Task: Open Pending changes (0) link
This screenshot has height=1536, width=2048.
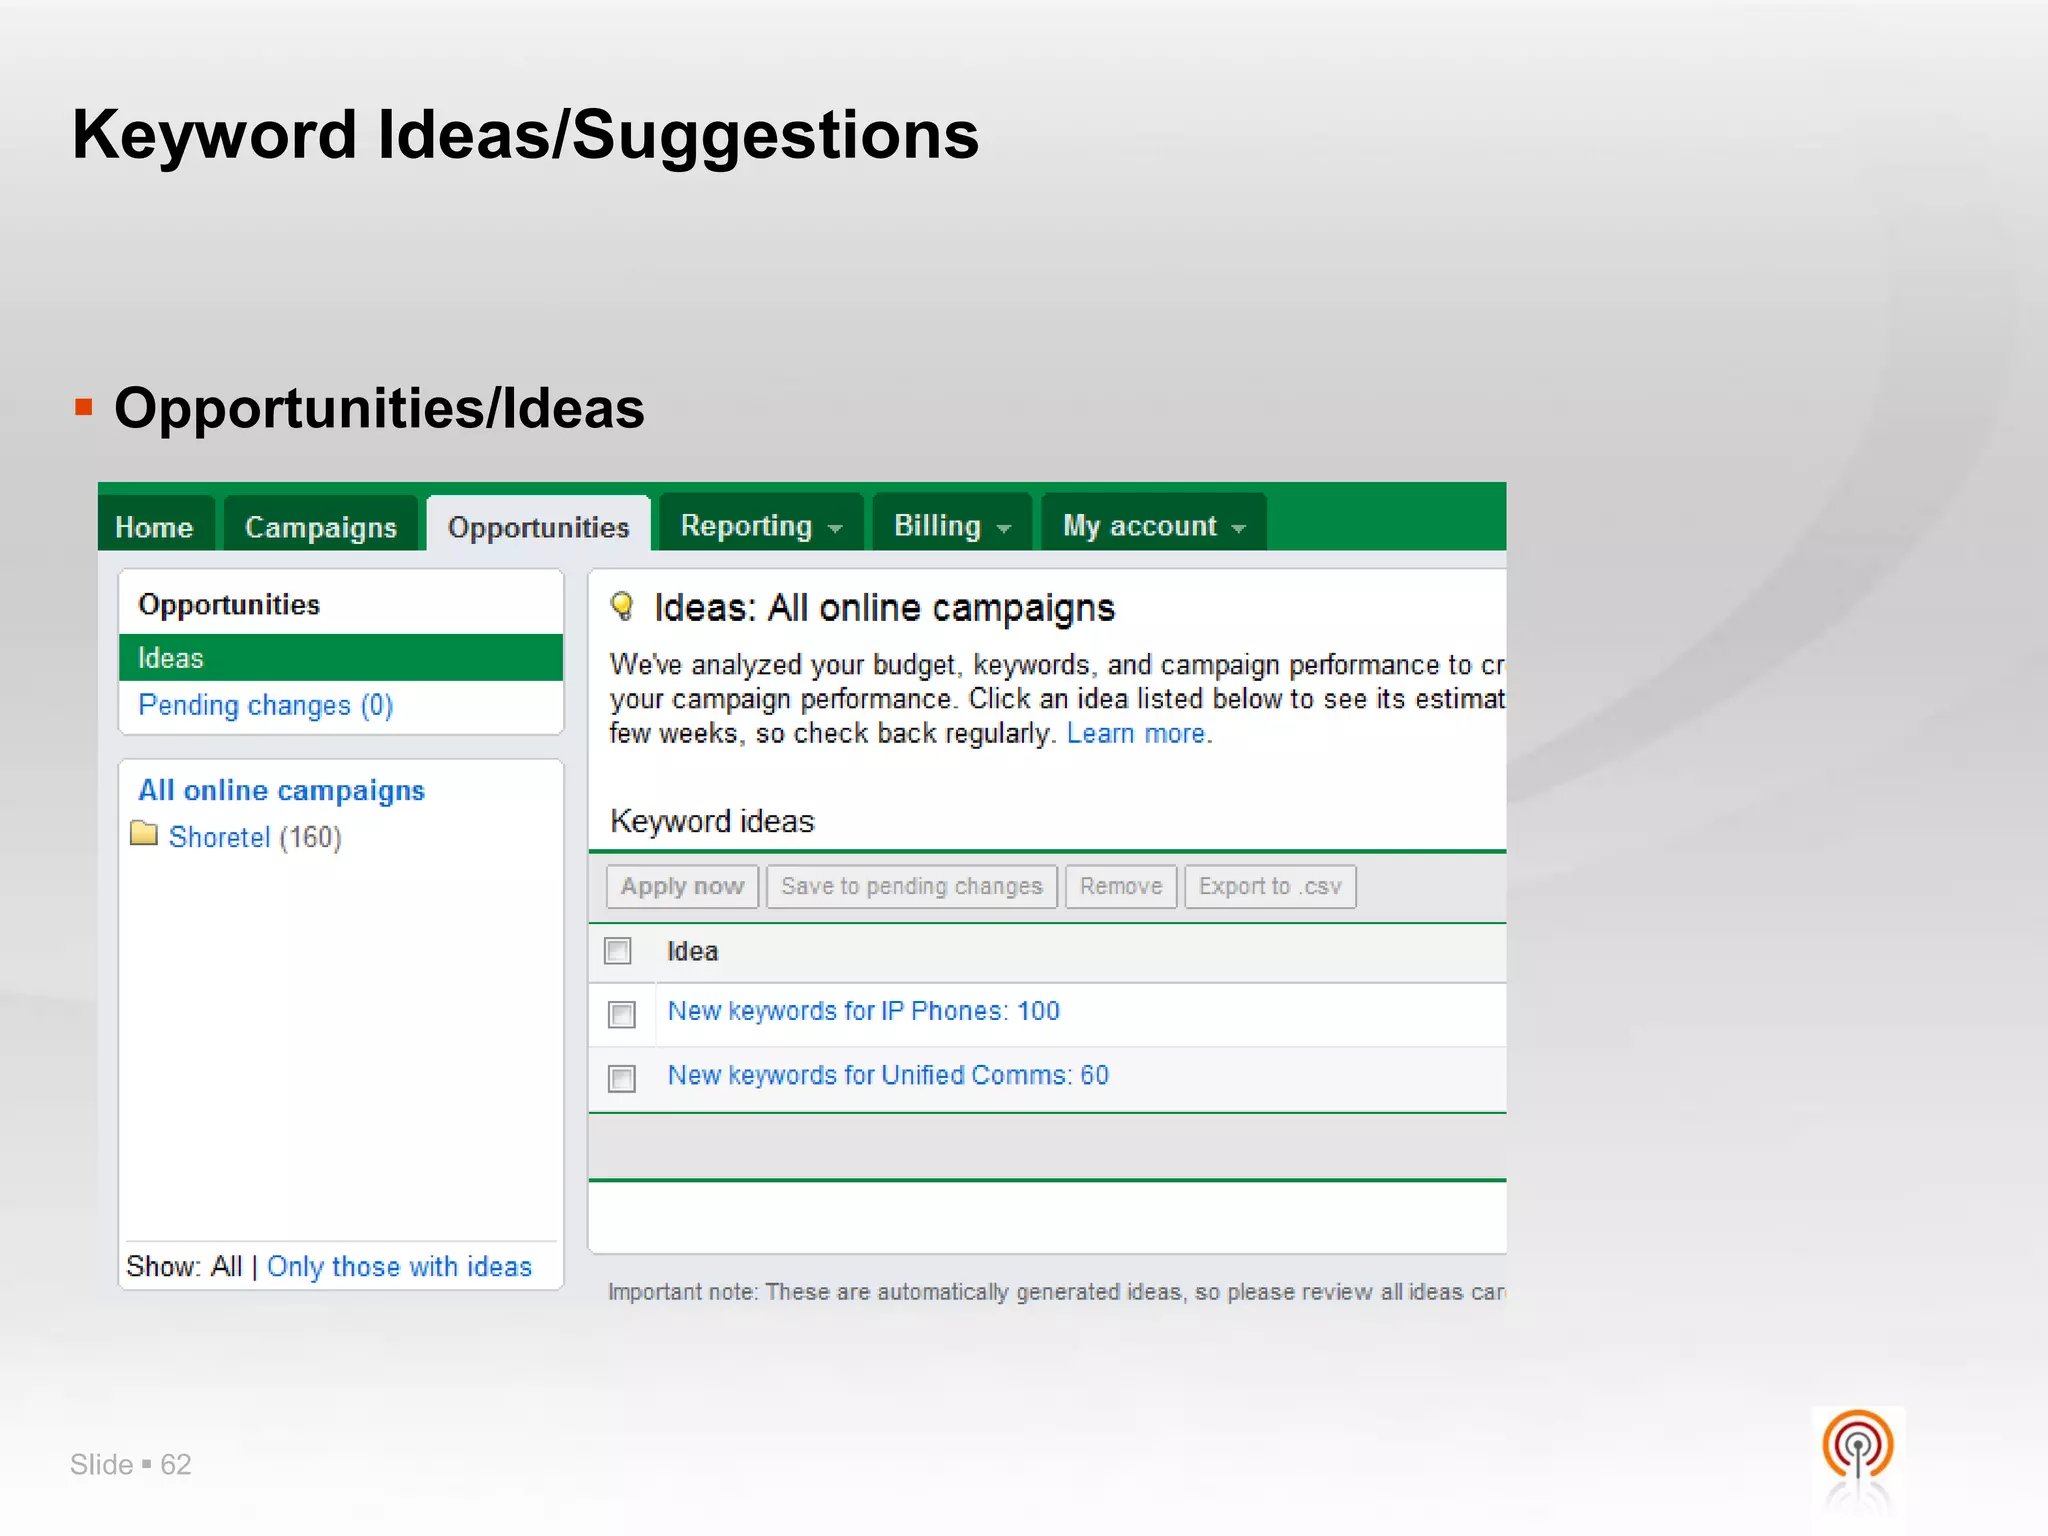Action: [x=265, y=705]
